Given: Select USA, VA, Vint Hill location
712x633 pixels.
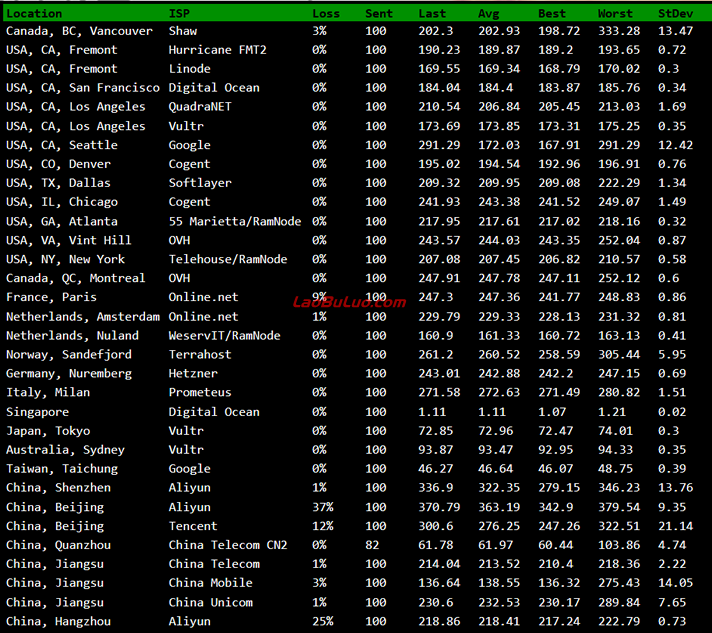Looking at the screenshot, I should [69, 240].
